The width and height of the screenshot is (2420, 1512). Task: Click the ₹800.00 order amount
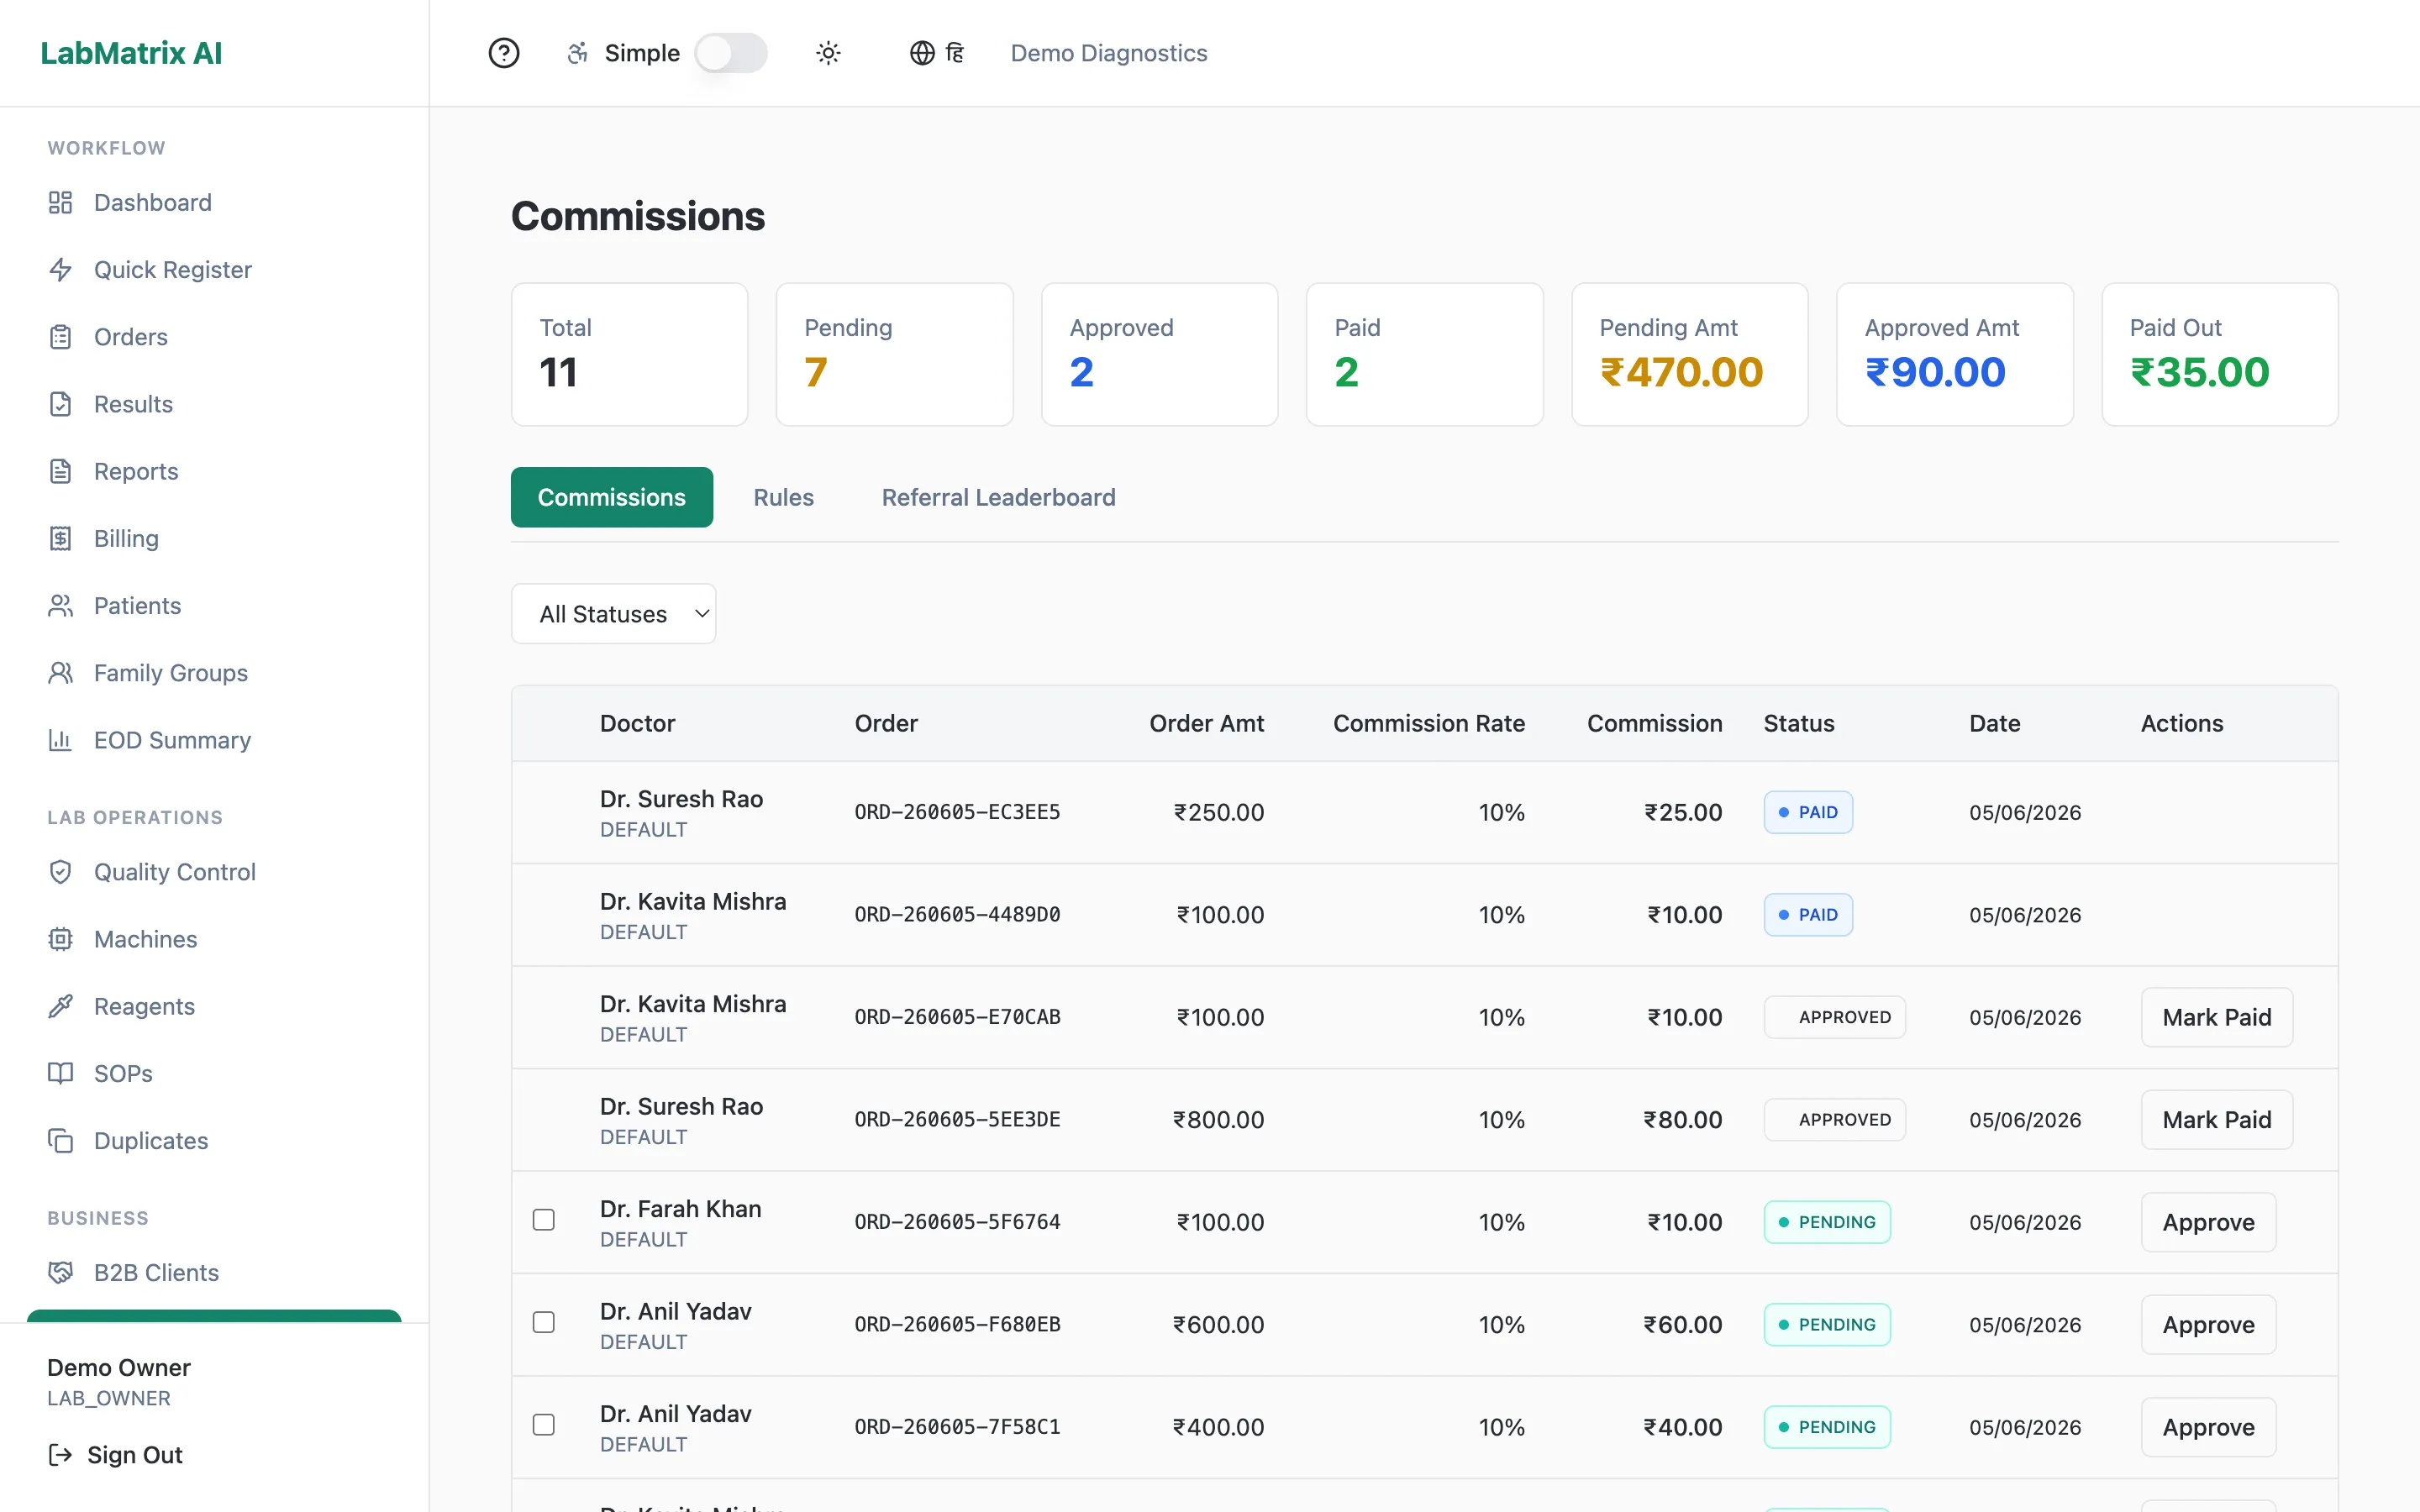pyautogui.click(x=1218, y=1120)
